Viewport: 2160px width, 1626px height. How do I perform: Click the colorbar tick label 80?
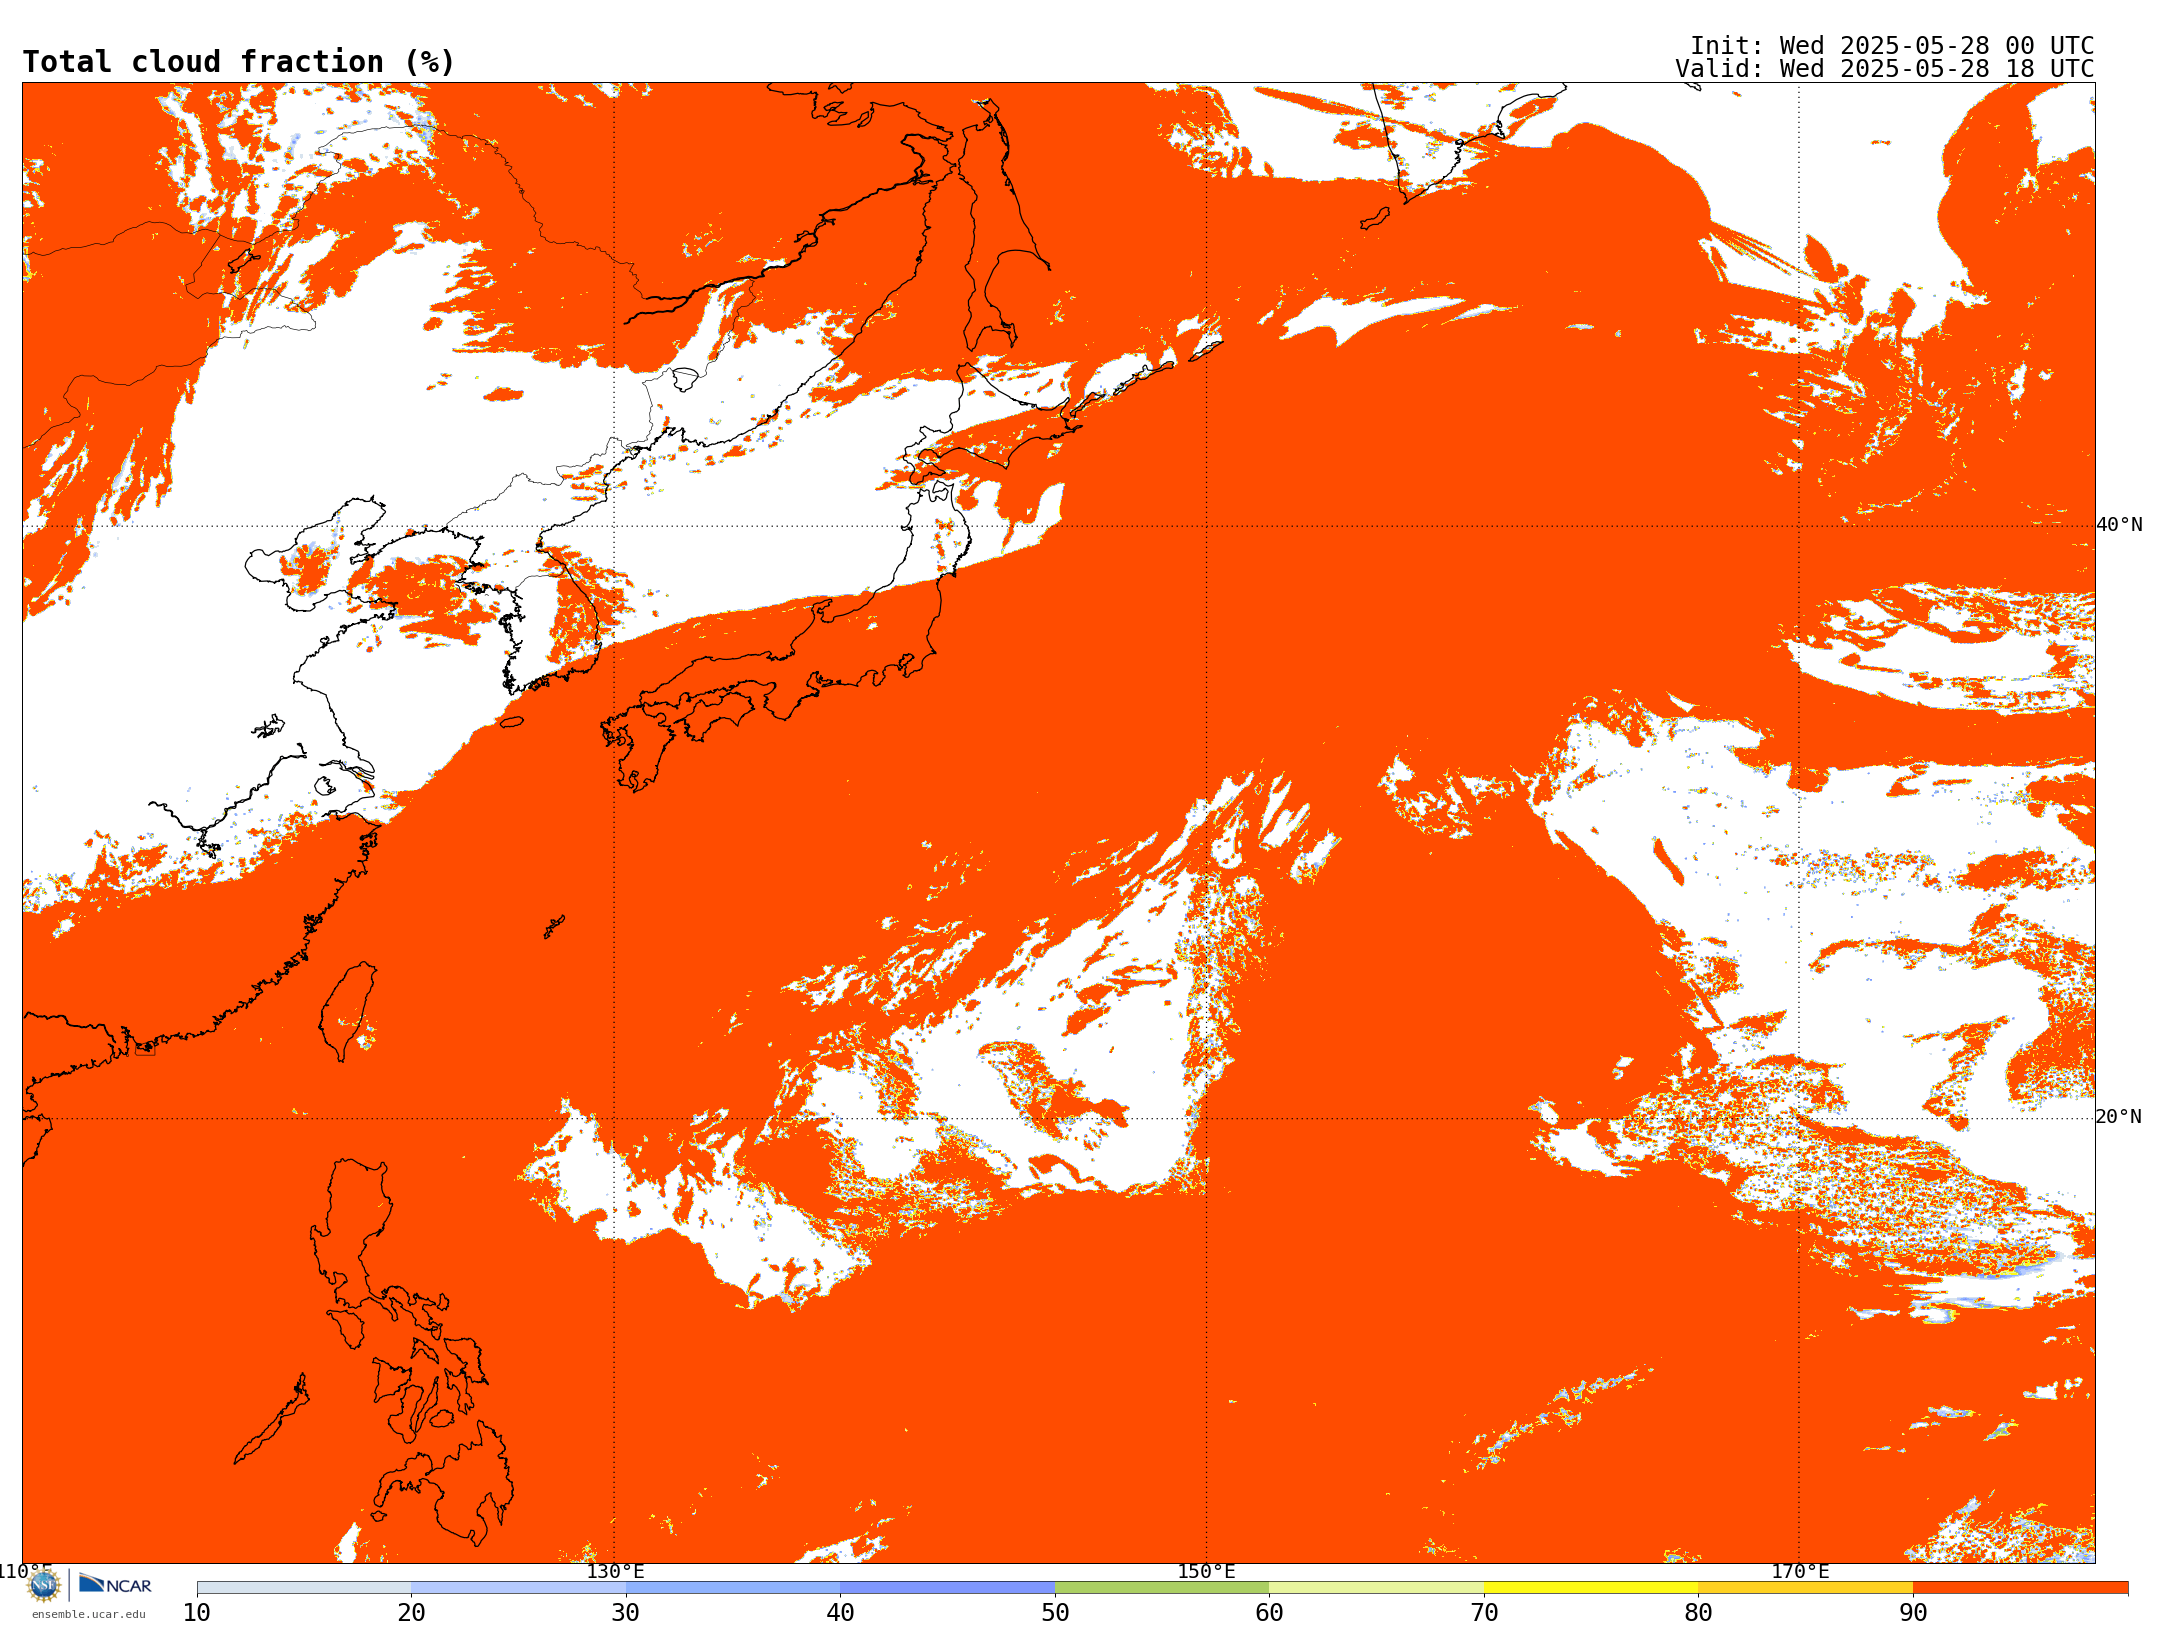(x=1698, y=1613)
